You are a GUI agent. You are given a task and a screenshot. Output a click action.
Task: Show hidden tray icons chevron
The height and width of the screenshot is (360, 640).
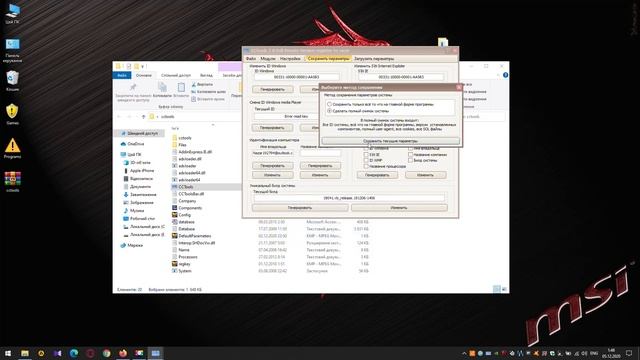[464, 353]
